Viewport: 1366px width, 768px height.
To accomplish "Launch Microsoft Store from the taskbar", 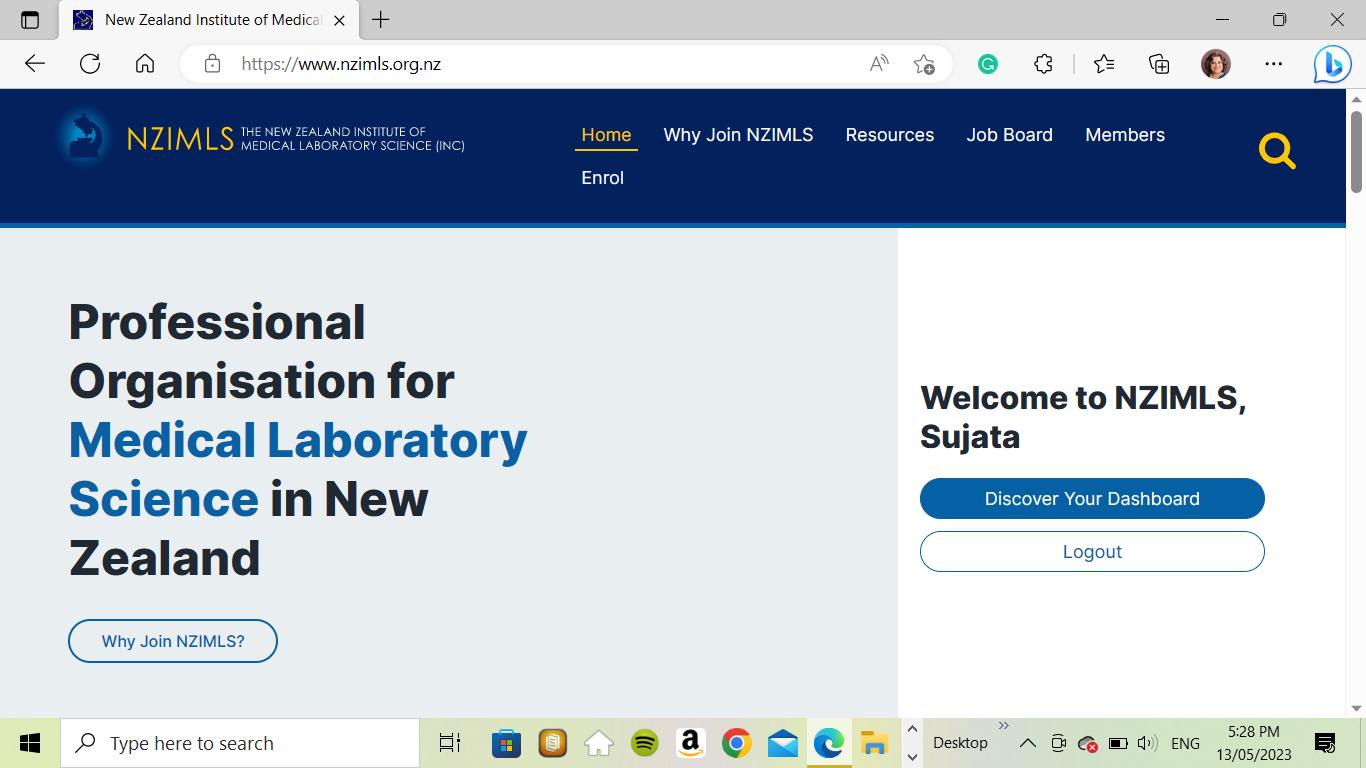I will click(506, 743).
